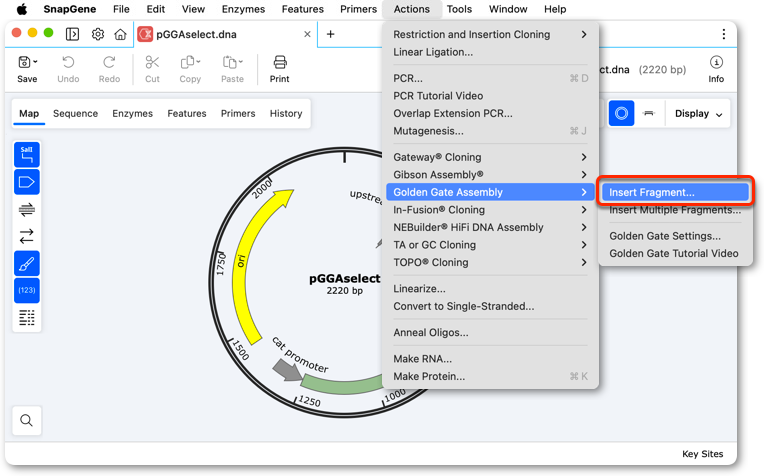Open the Info panel icon
Screen dimensions: 764x476
tap(716, 62)
